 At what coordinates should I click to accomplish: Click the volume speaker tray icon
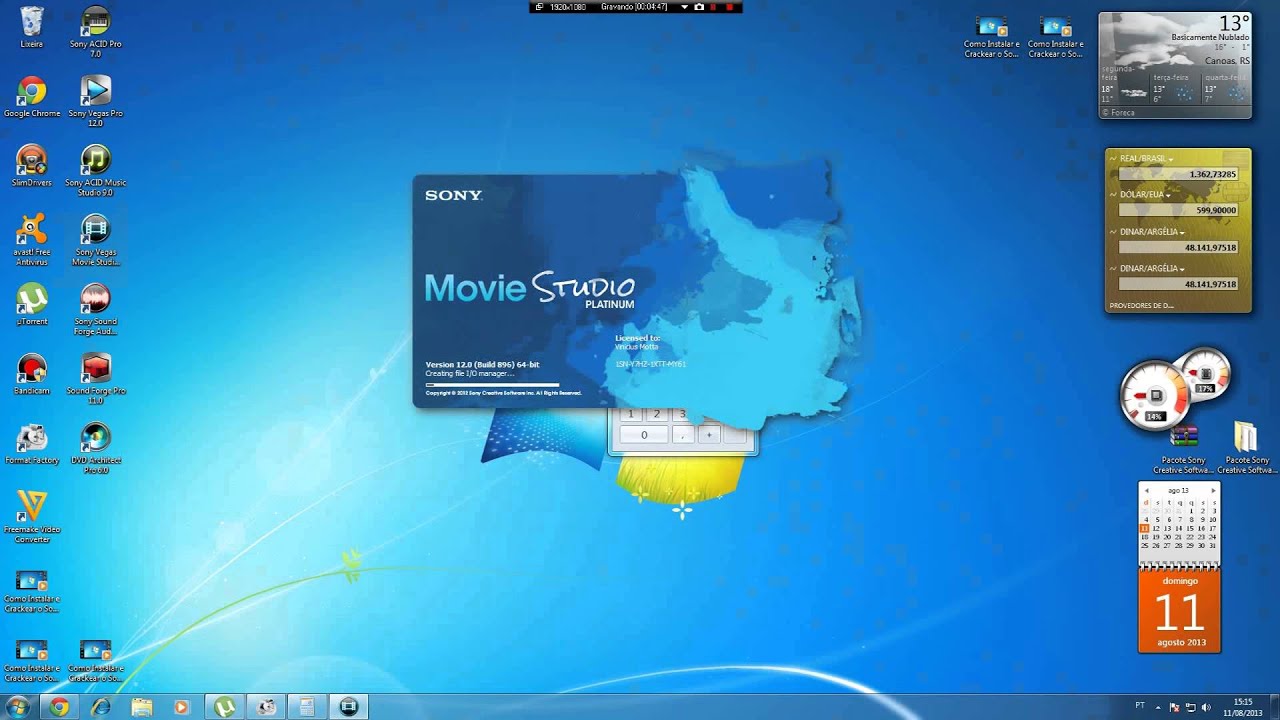pos(1205,707)
